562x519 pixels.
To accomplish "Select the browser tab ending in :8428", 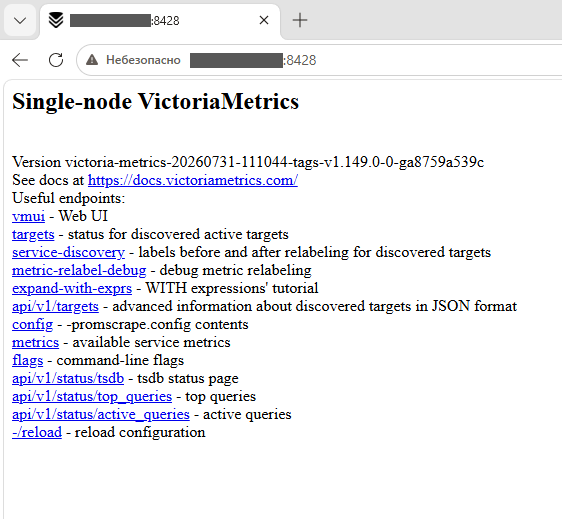I will tap(160, 20).
